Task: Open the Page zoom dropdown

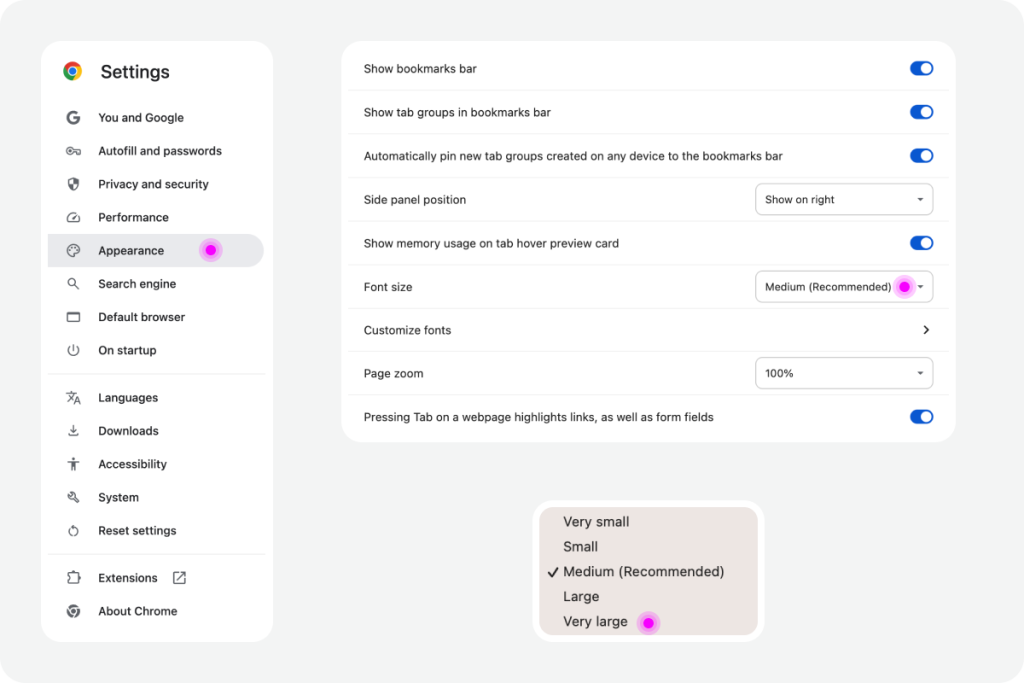Action: [843, 374]
